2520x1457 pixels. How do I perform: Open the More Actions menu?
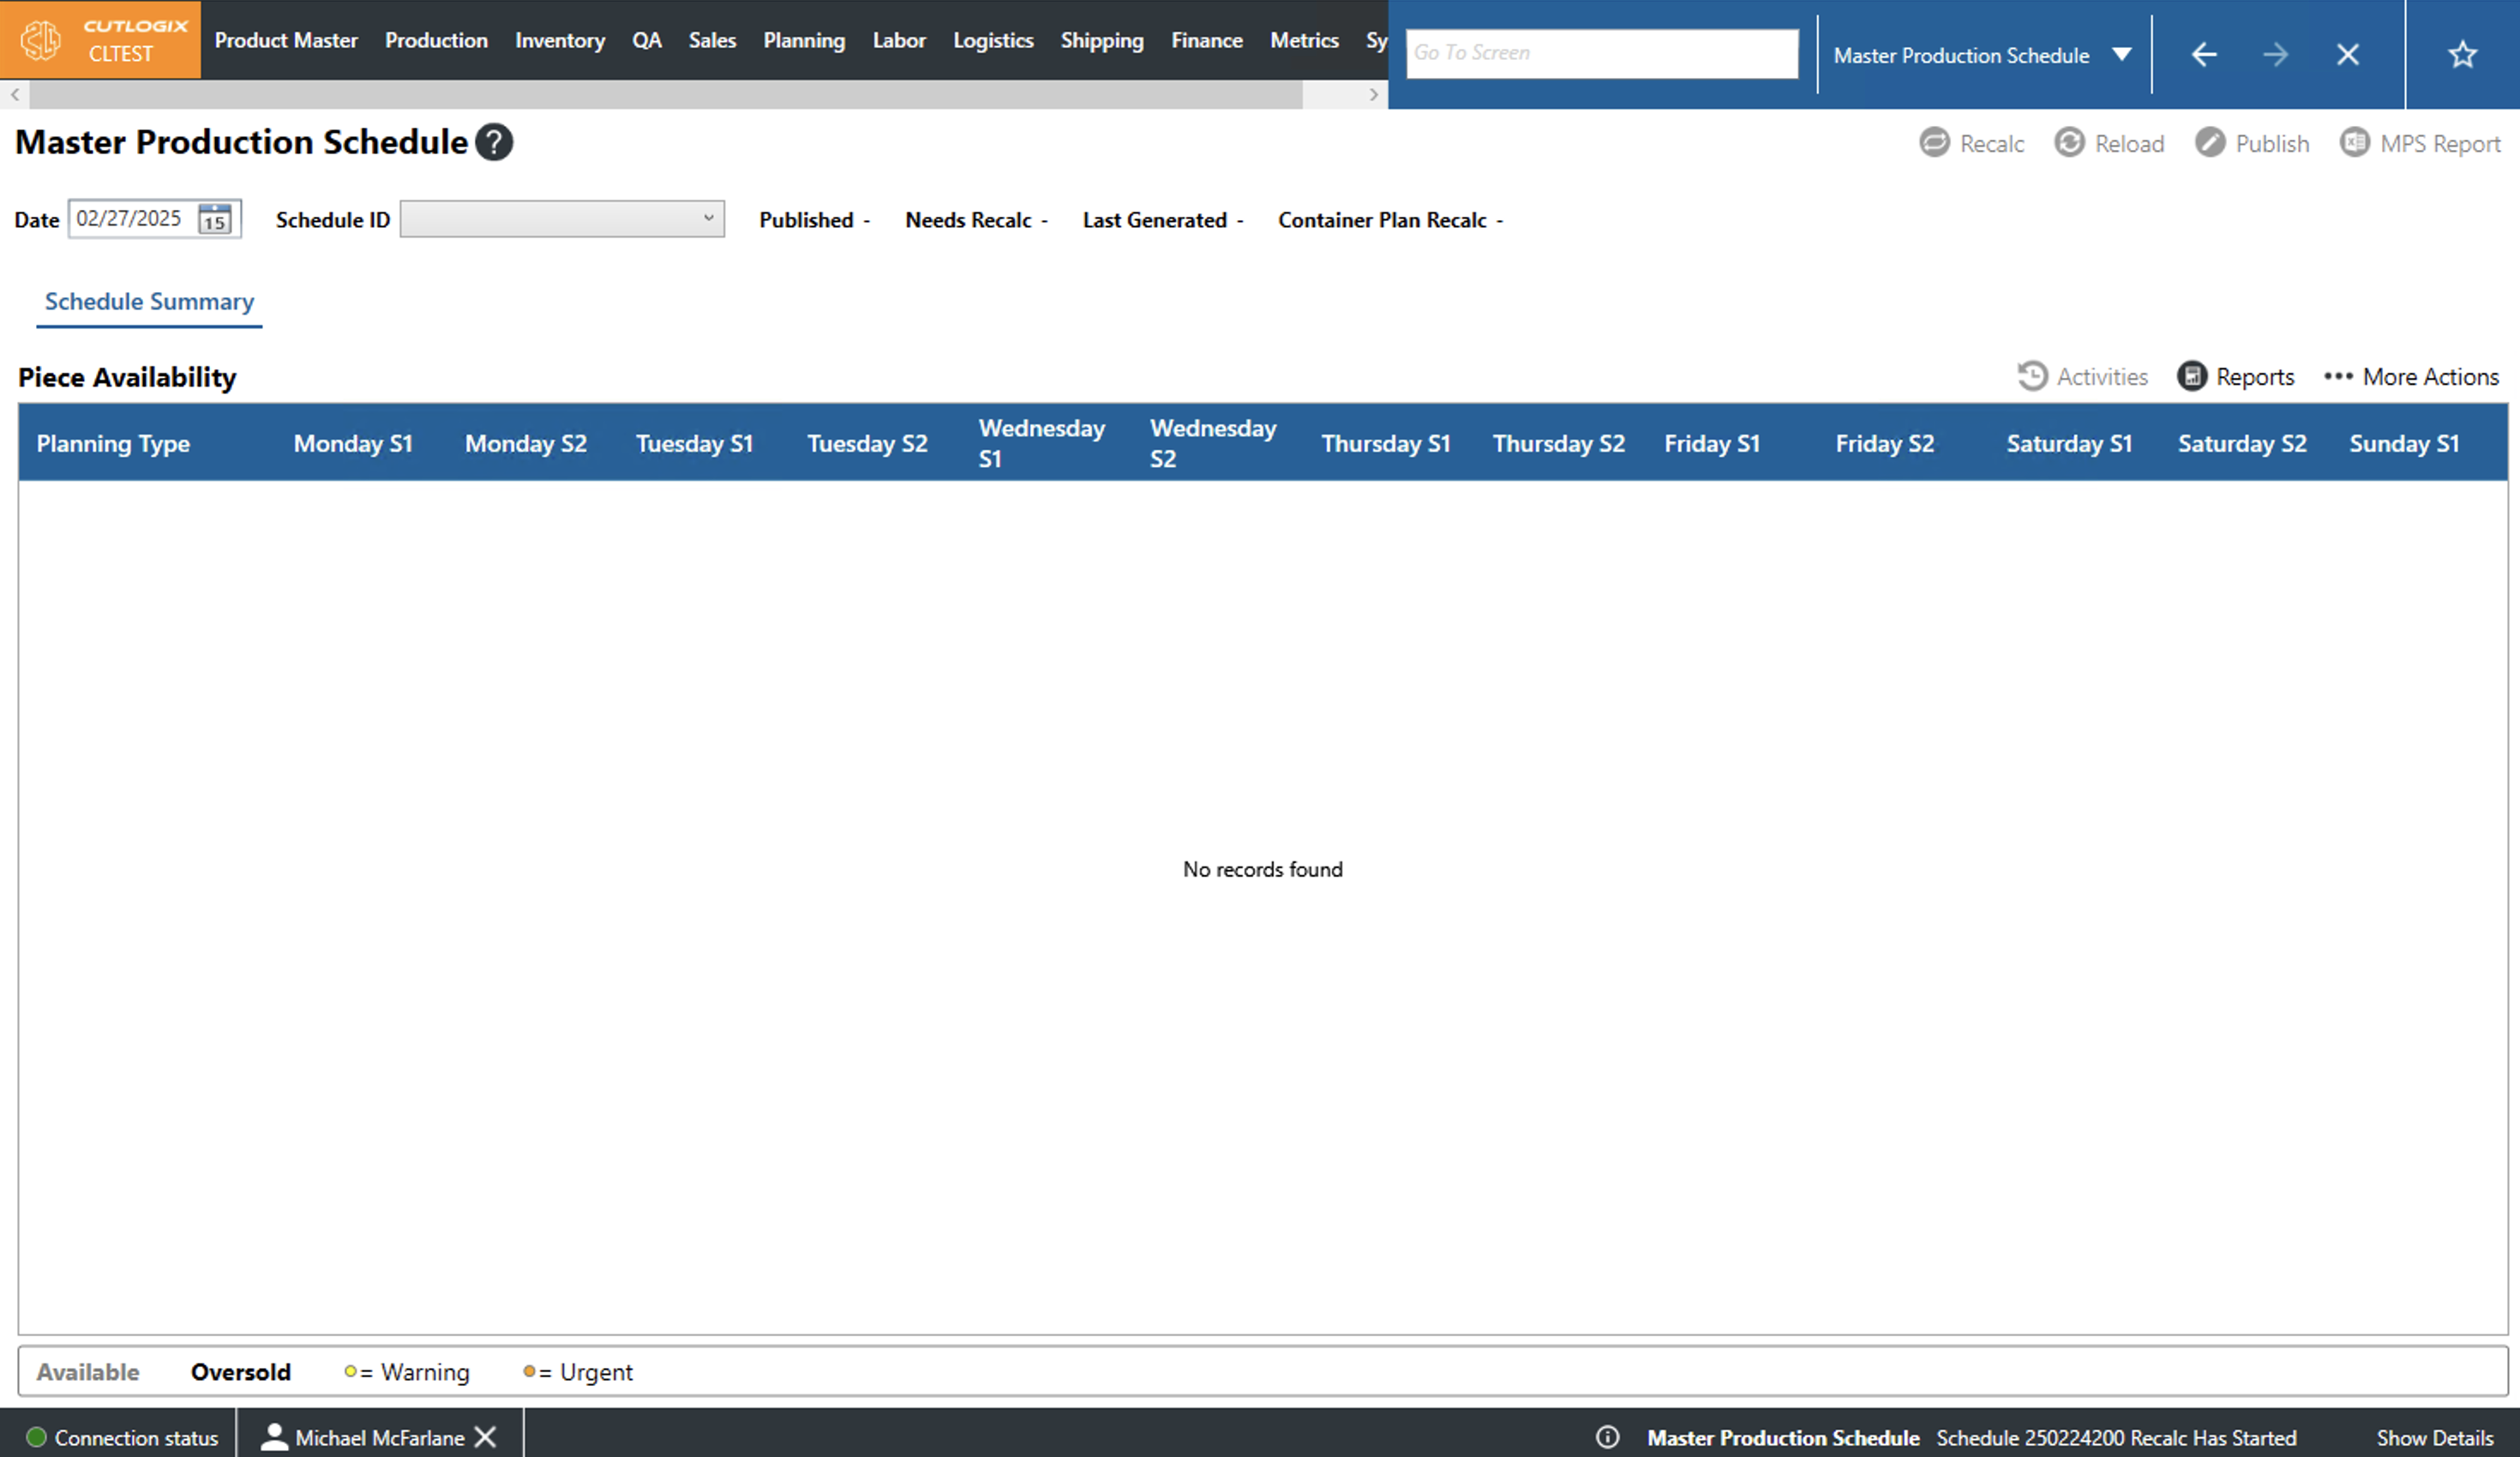[x=2411, y=377]
